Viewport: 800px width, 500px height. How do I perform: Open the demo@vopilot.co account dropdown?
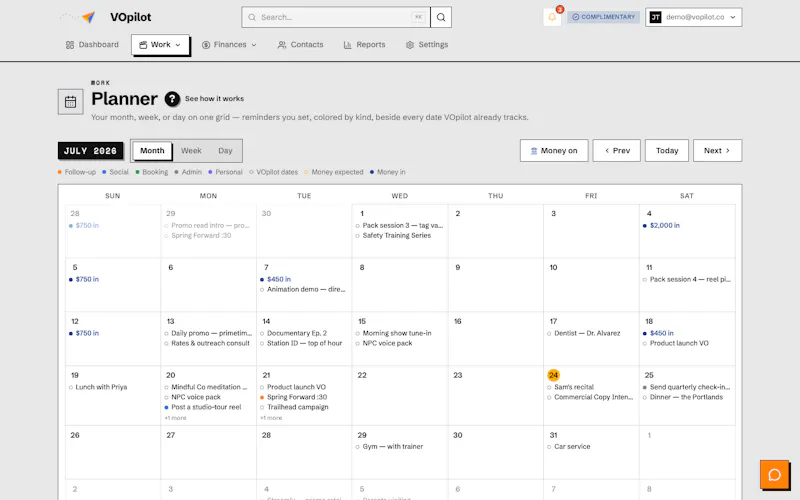point(693,17)
